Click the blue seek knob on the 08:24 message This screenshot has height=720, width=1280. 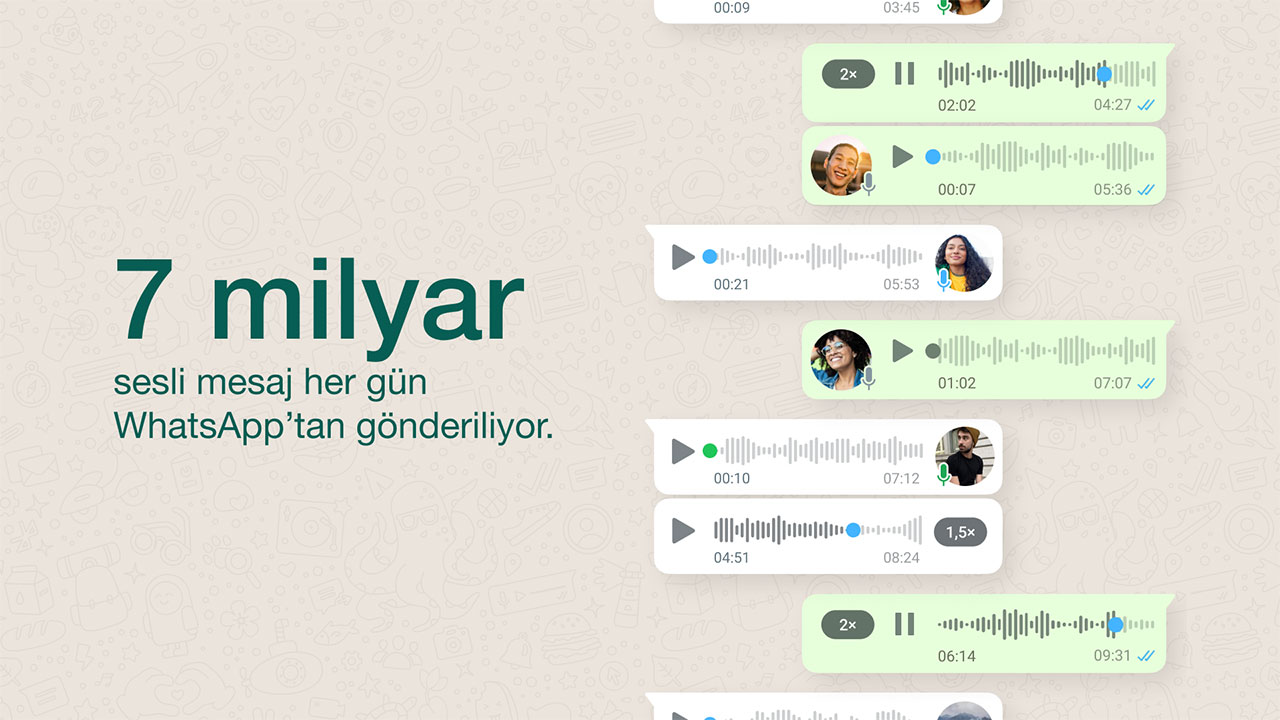click(x=853, y=531)
